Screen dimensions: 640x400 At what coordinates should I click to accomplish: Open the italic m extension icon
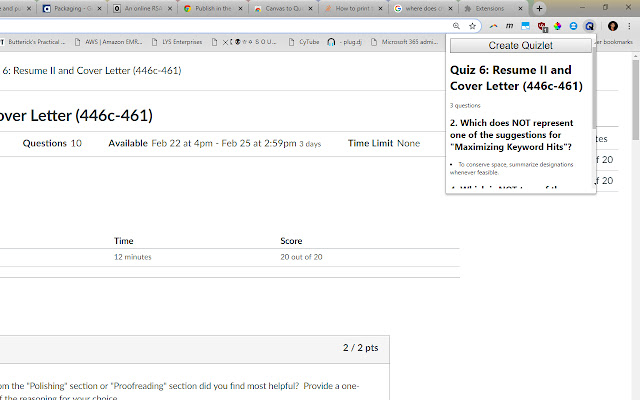[x=509, y=26]
